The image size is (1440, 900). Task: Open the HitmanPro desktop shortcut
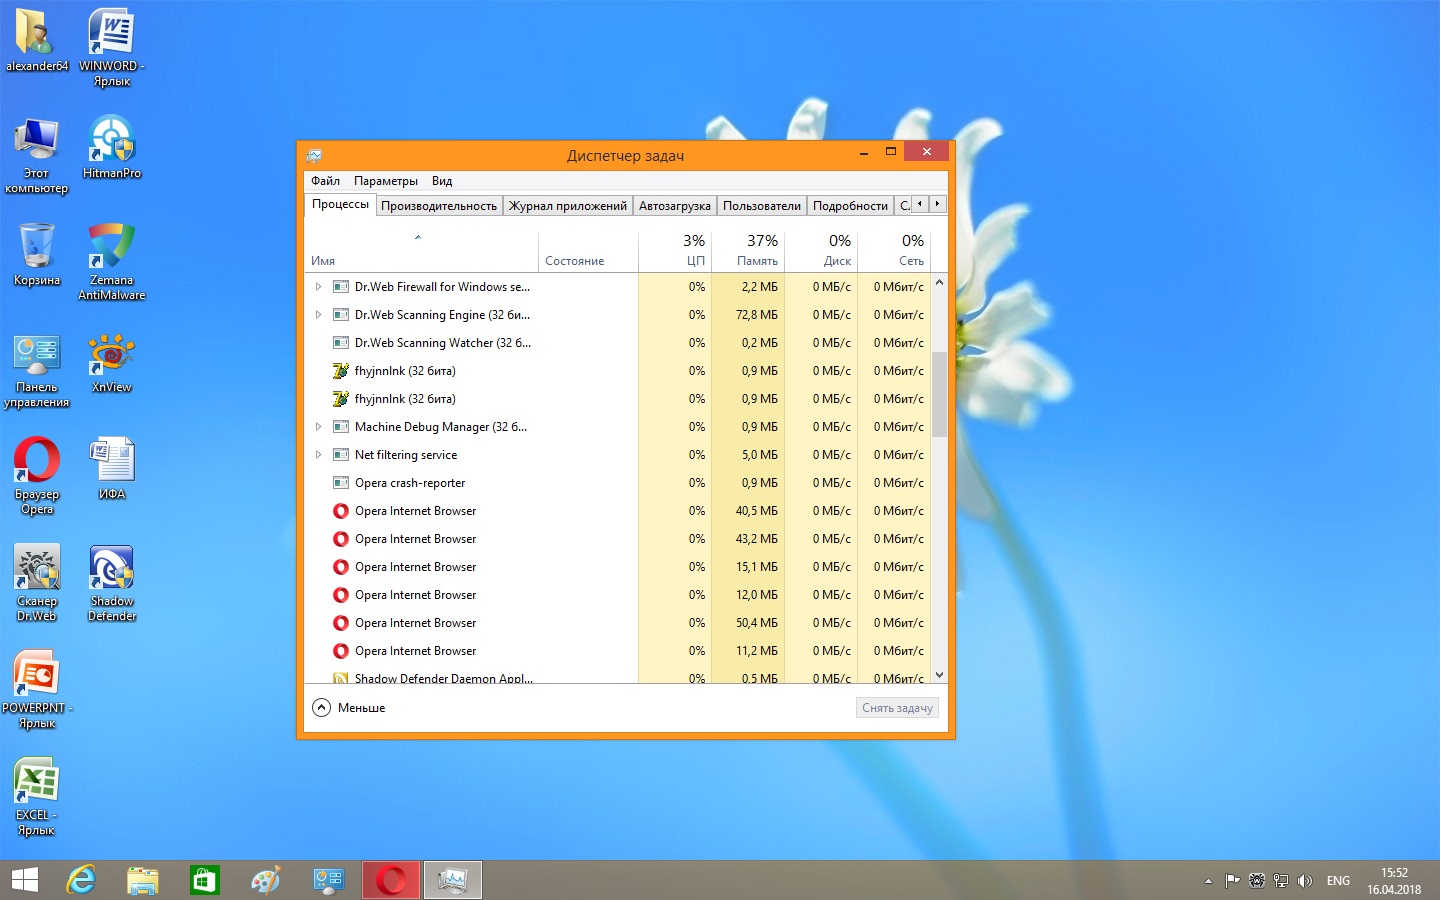[111, 146]
